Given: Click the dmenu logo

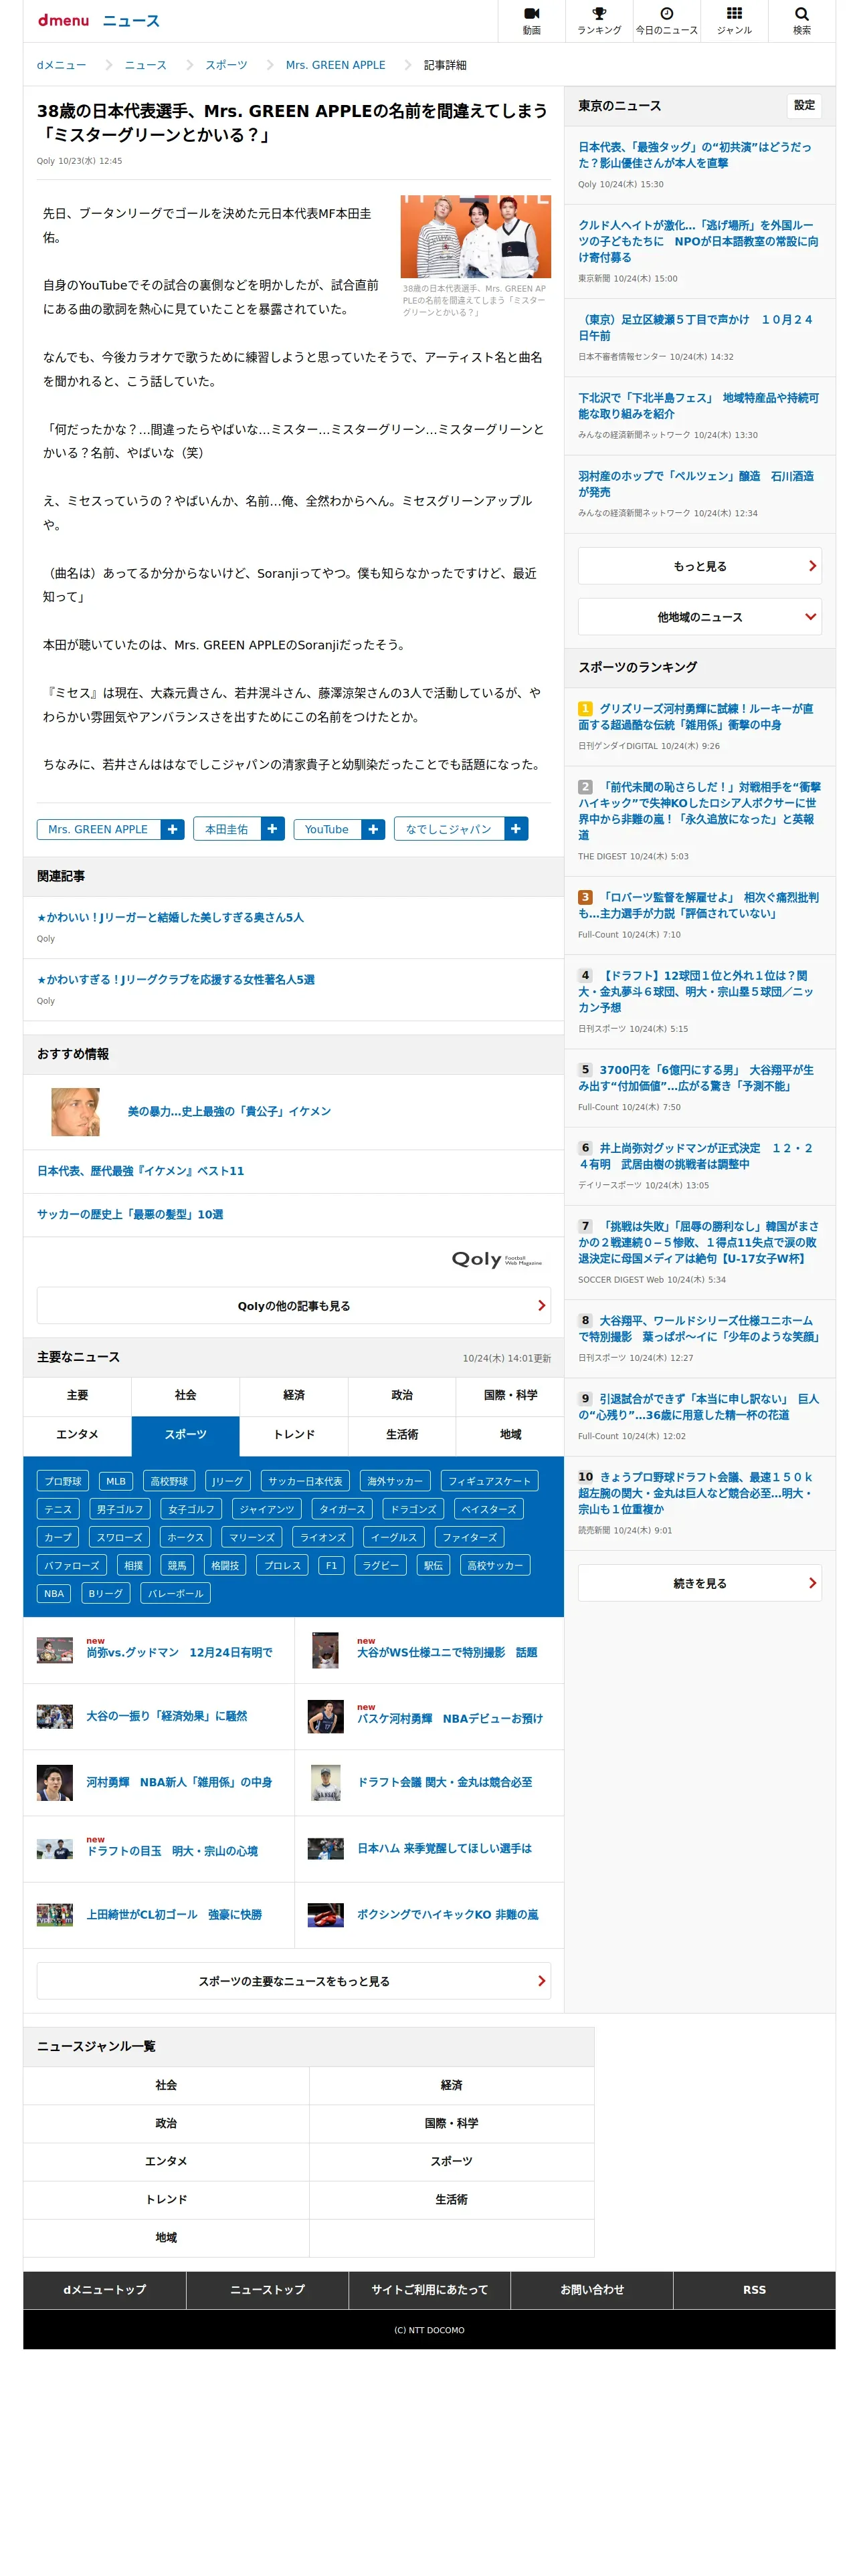Looking at the screenshot, I should coord(63,20).
